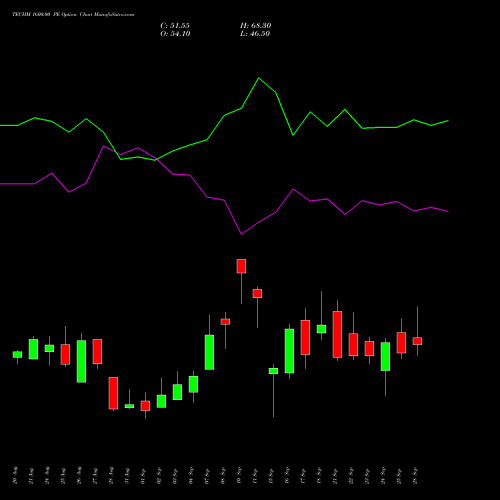Click the long red candlestick on 28 Aug

(x=113, y=393)
